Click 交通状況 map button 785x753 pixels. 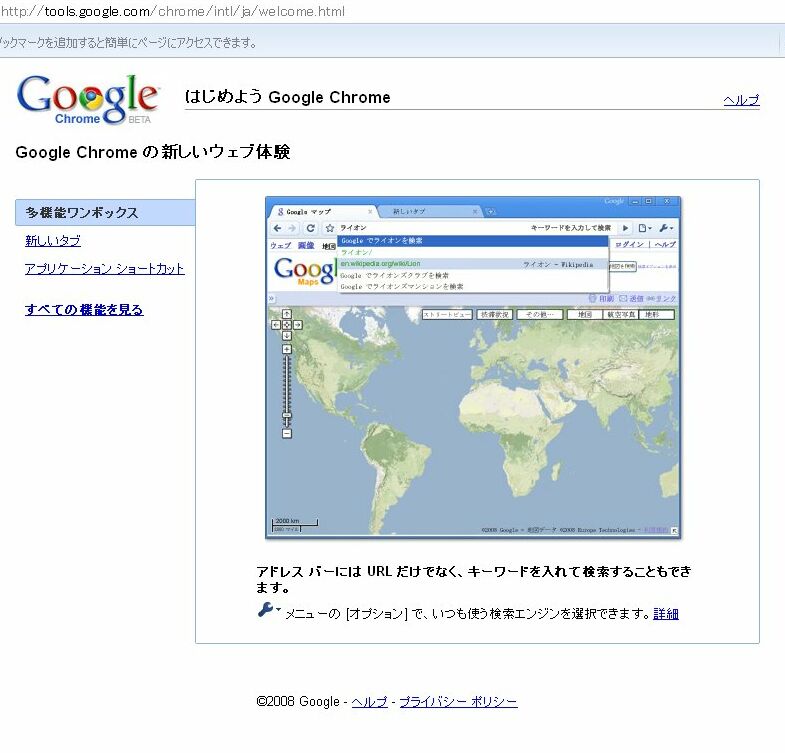point(495,314)
